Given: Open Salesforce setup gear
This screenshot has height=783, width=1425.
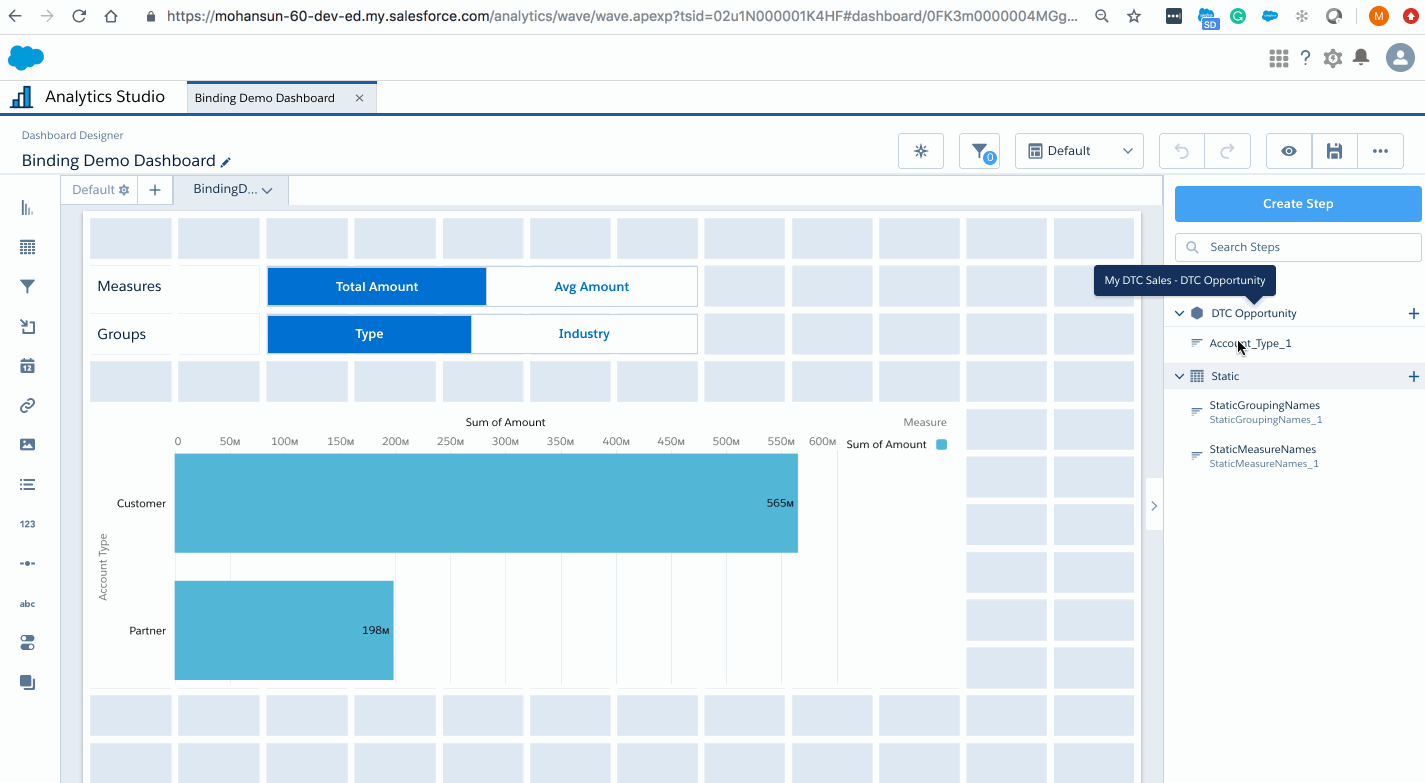Looking at the screenshot, I should (x=1332, y=58).
